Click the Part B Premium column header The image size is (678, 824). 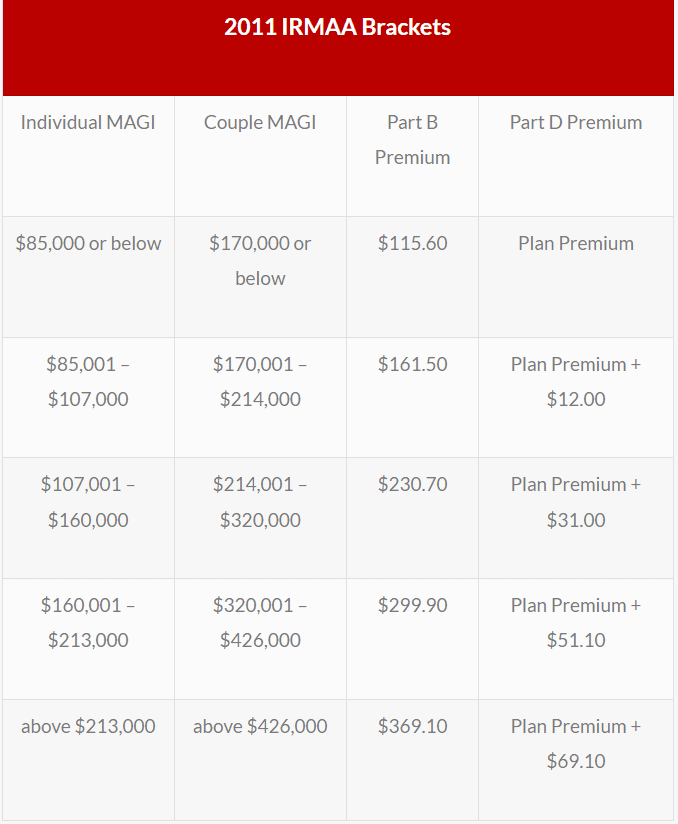pos(412,140)
